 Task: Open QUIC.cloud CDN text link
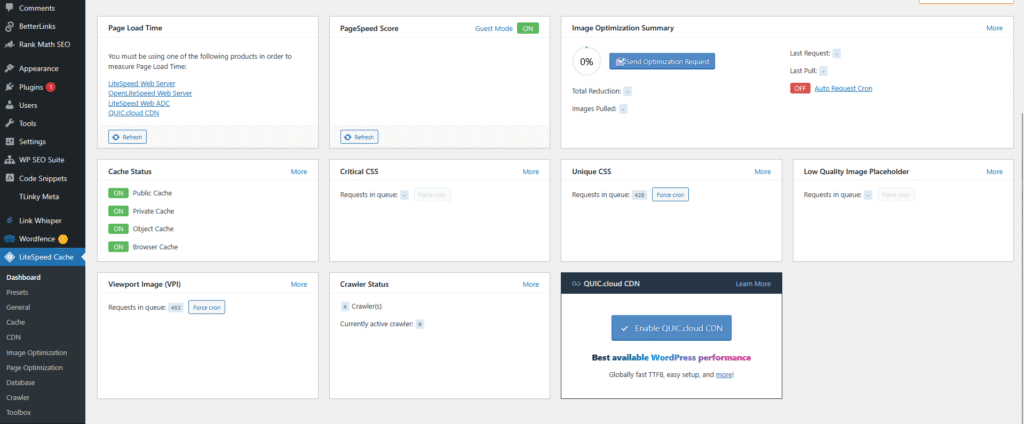(x=133, y=113)
